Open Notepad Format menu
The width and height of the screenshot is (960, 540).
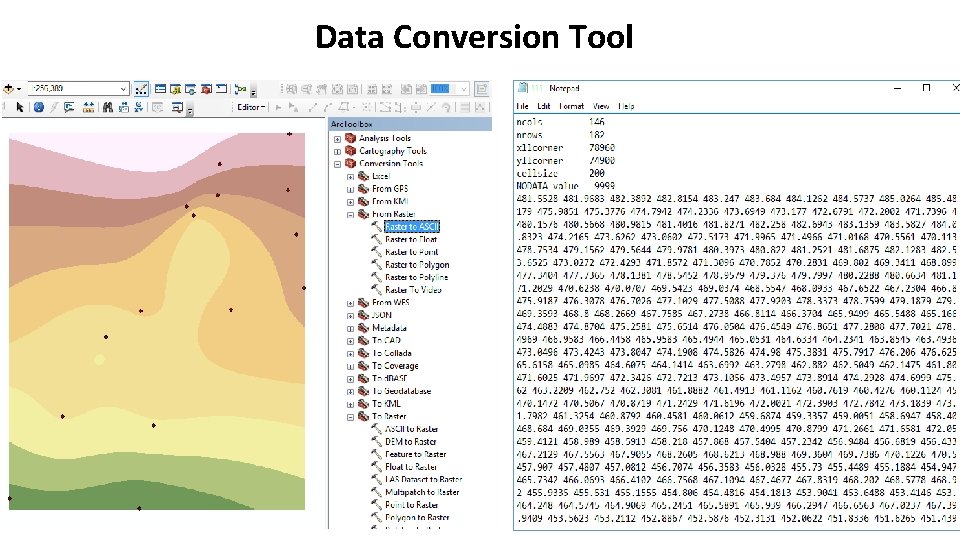[x=571, y=106]
